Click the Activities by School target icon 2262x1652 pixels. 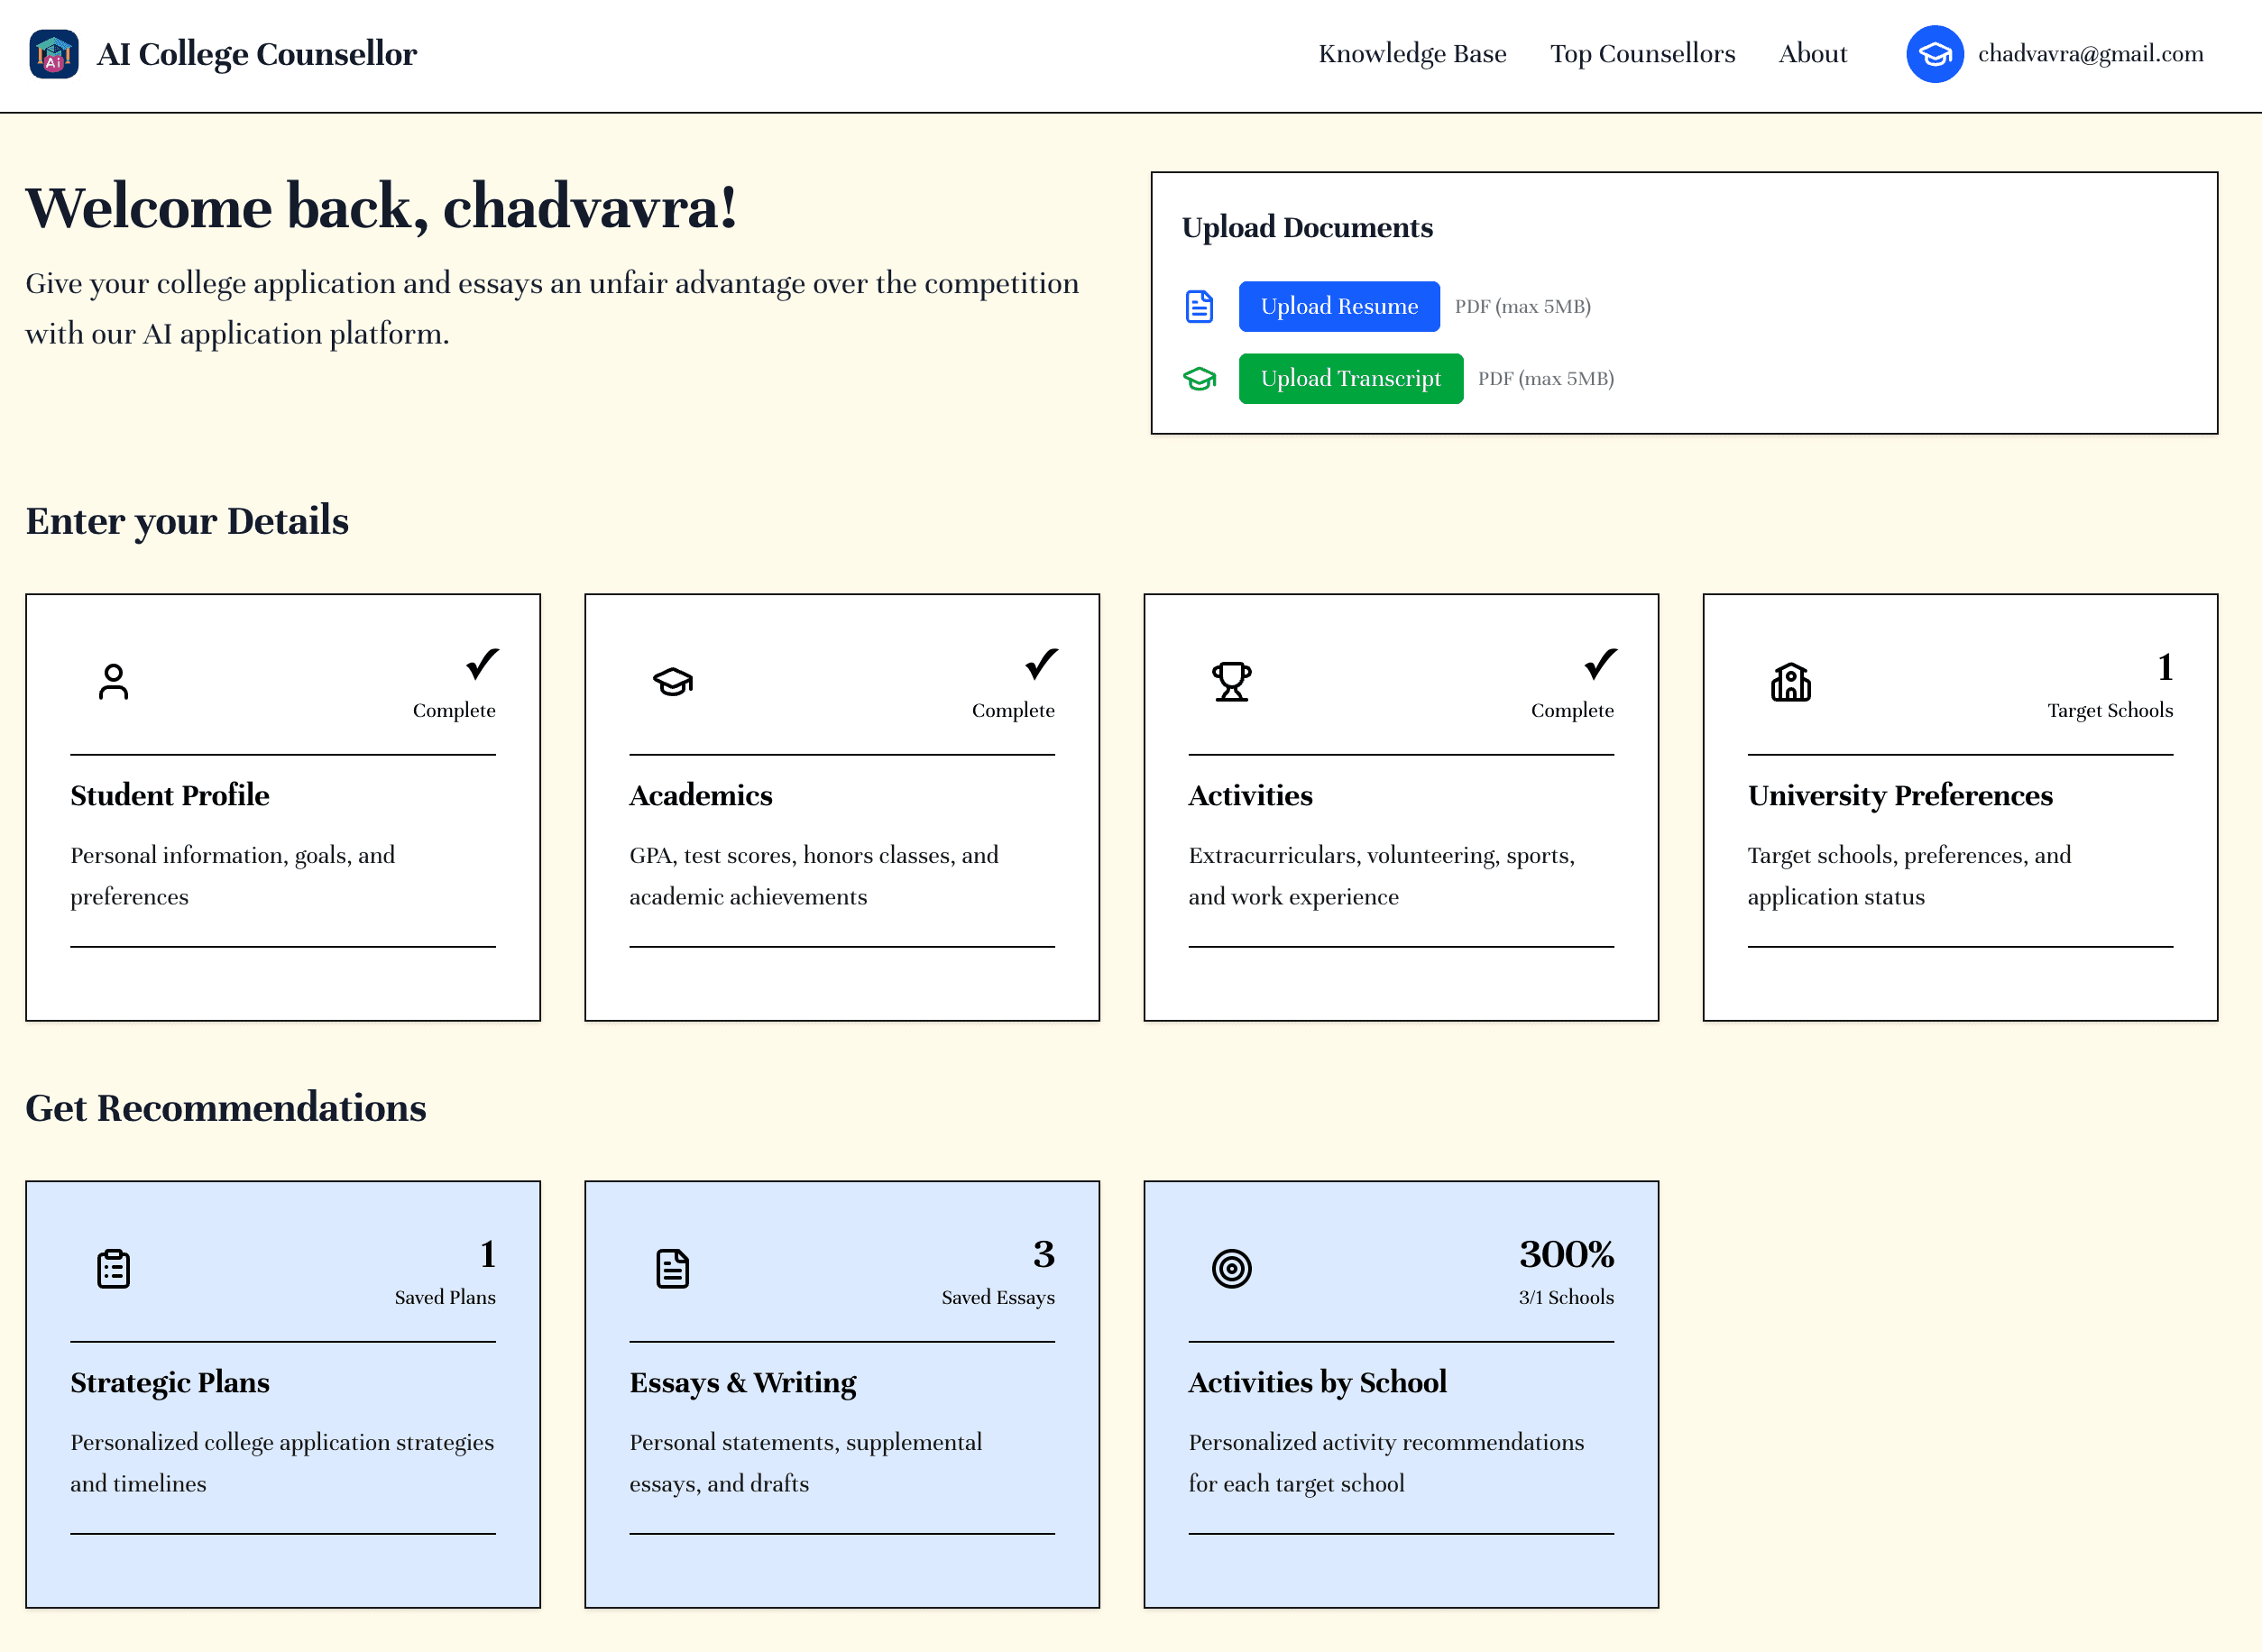tap(1231, 1269)
